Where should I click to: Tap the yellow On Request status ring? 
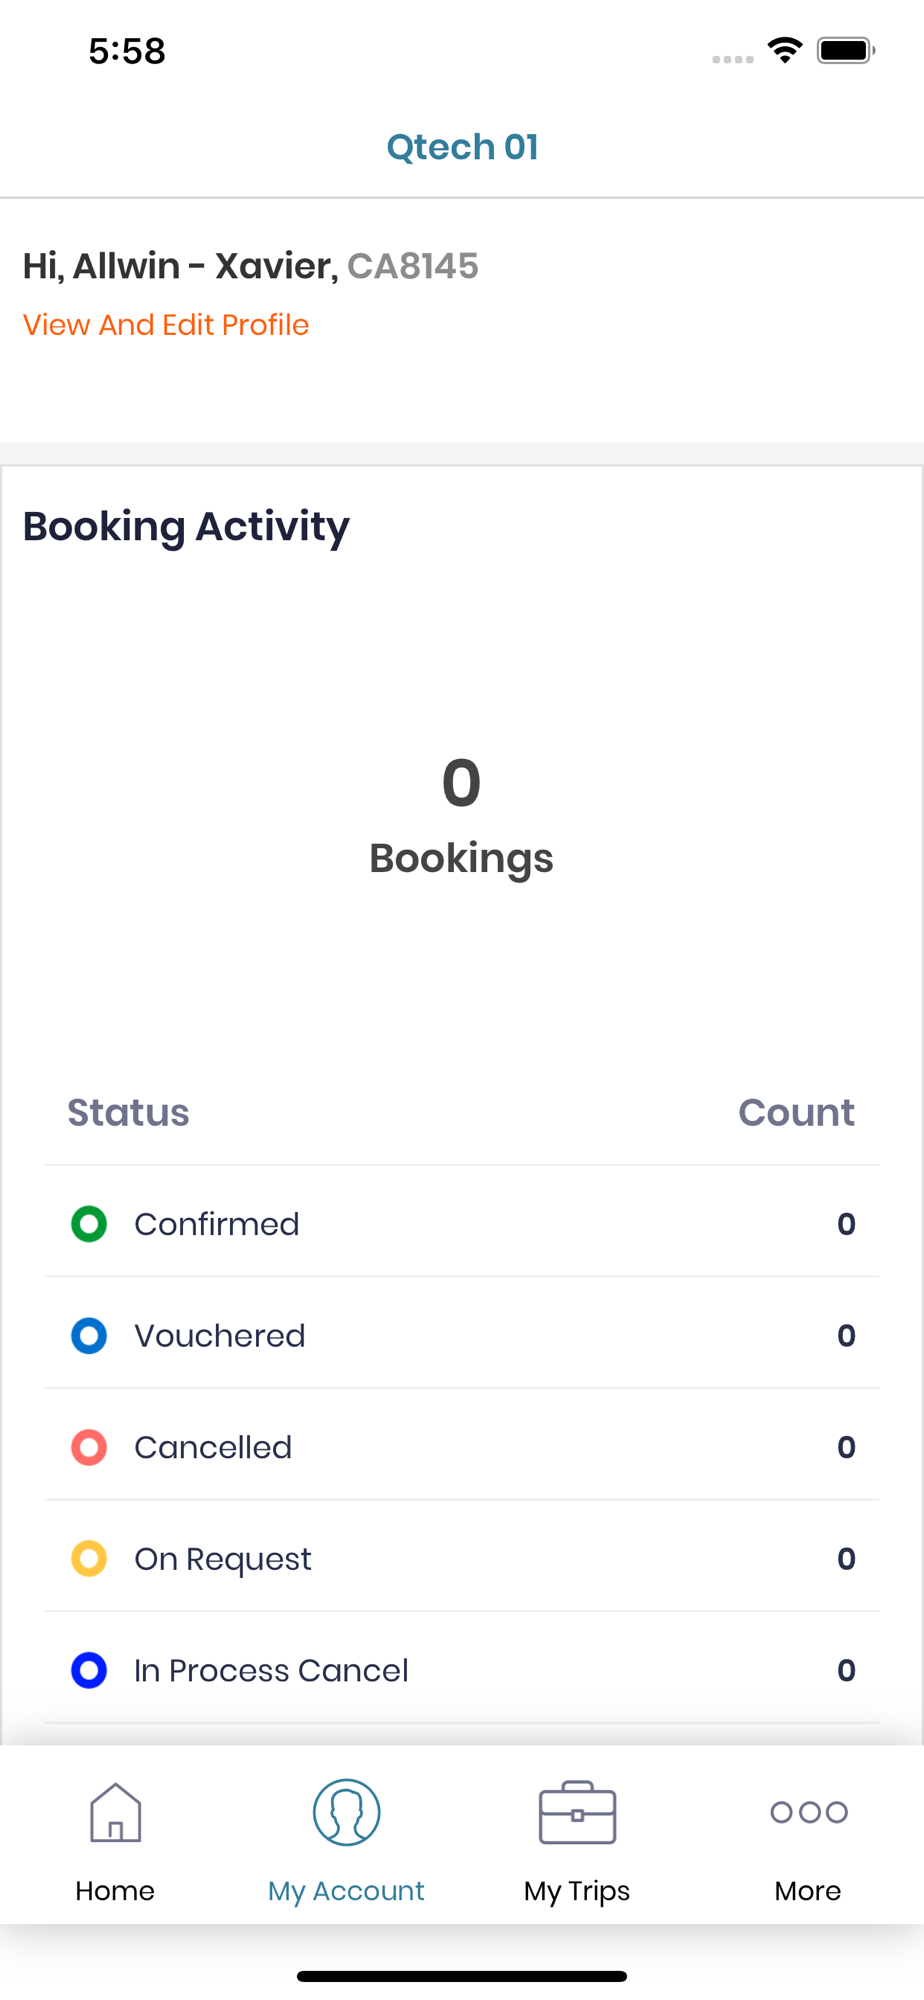coord(89,1559)
